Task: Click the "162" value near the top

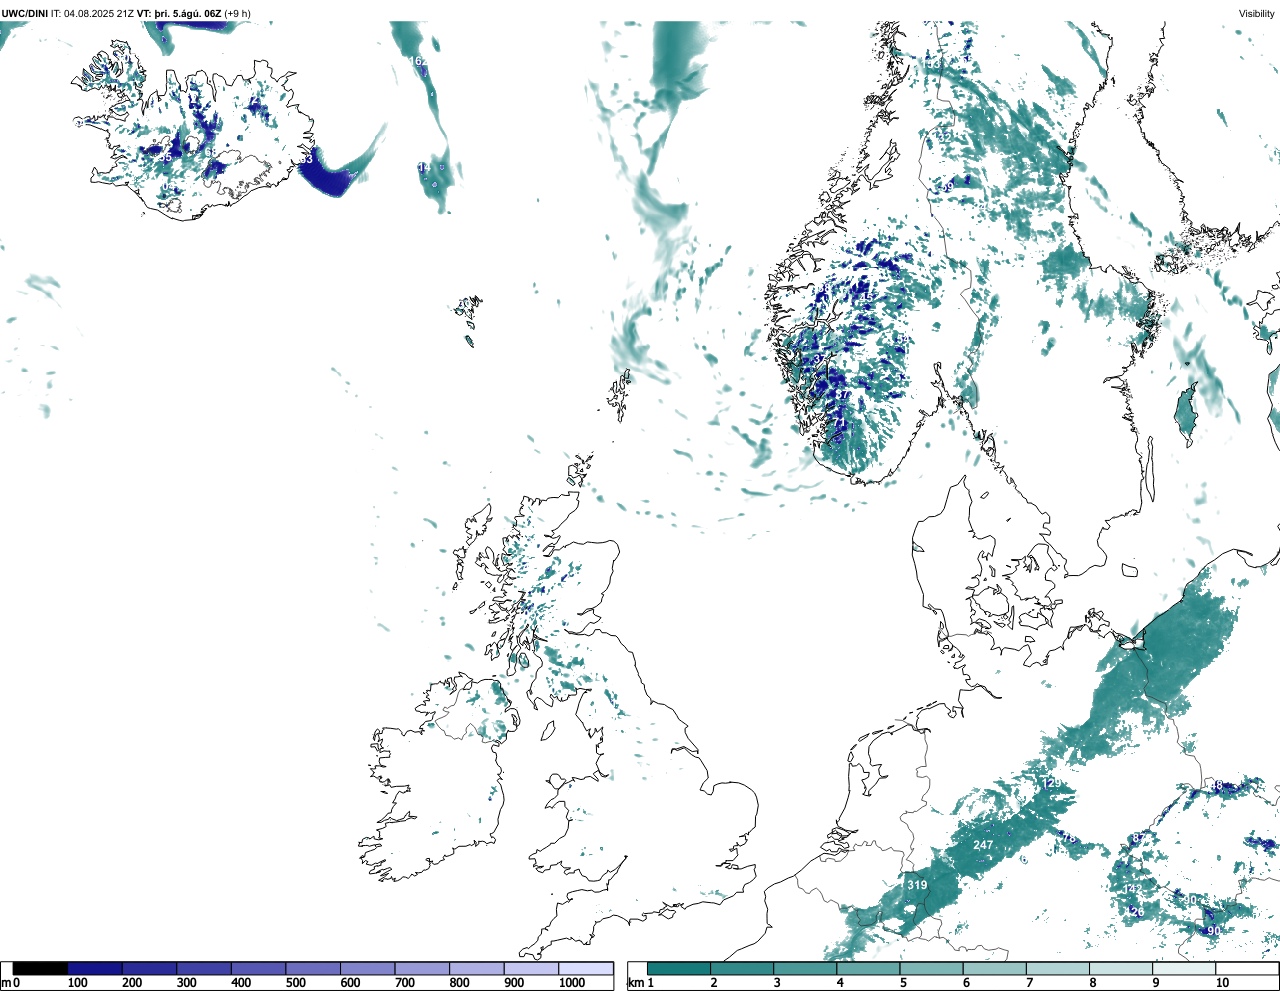Action: (x=418, y=61)
